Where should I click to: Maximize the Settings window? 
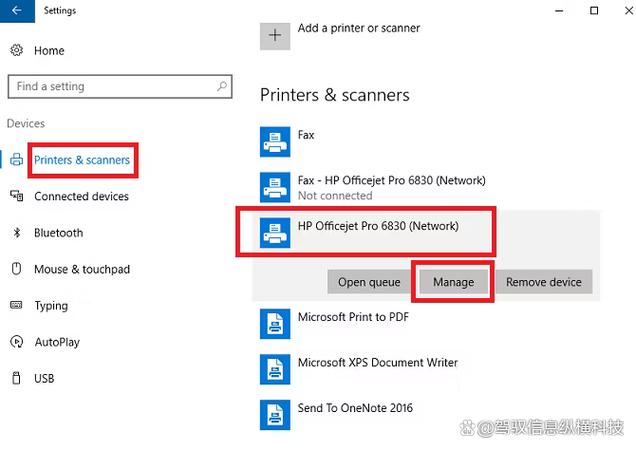click(x=594, y=11)
